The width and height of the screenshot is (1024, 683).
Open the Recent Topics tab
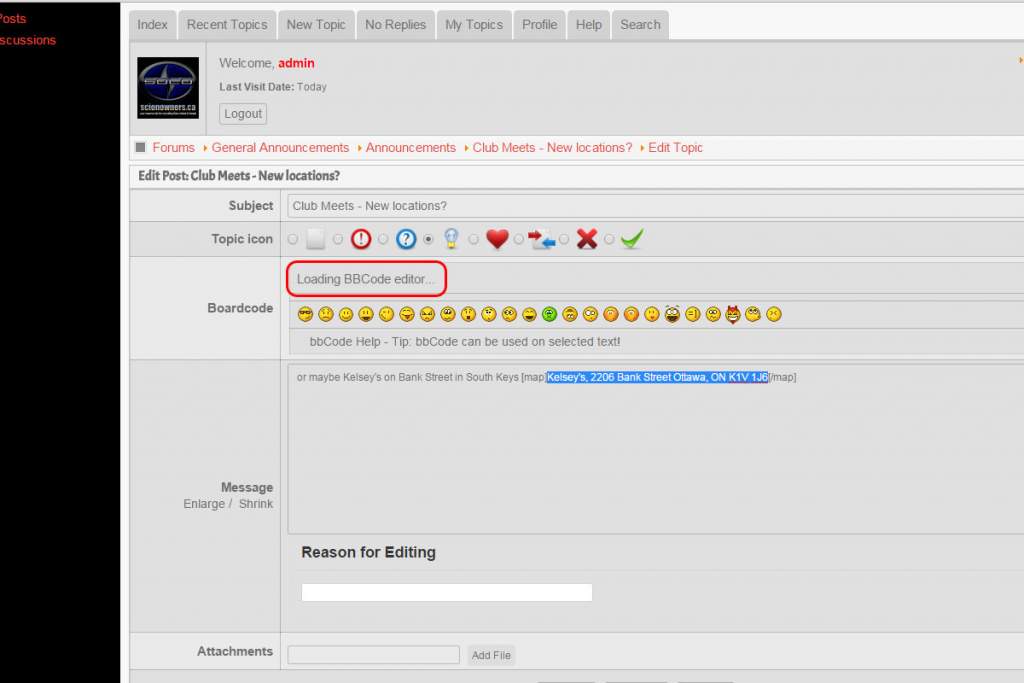(227, 25)
